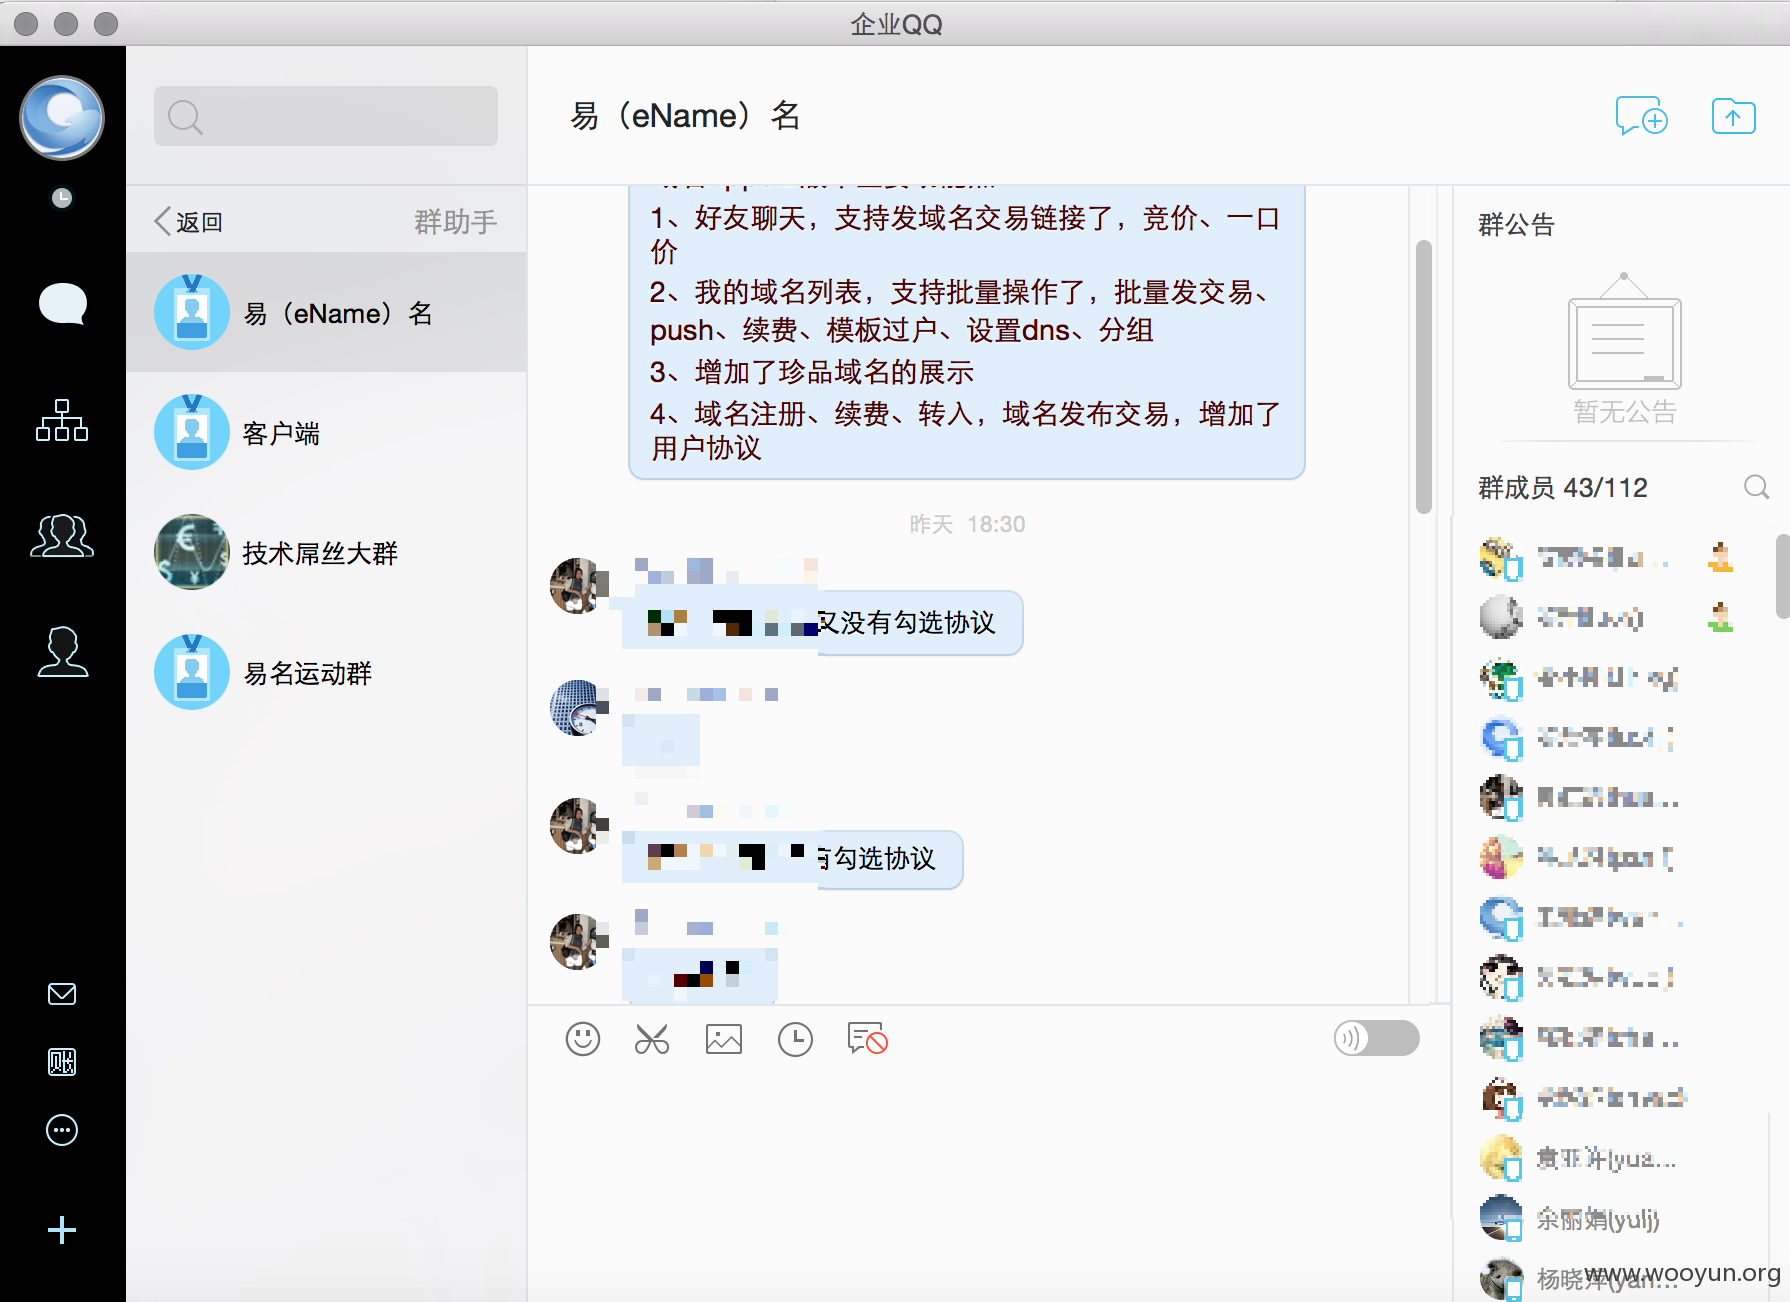The height and width of the screenshot is (1302, 1790).
Task: Click the member list scrollbar
Action: click(x=1782, y=576)
